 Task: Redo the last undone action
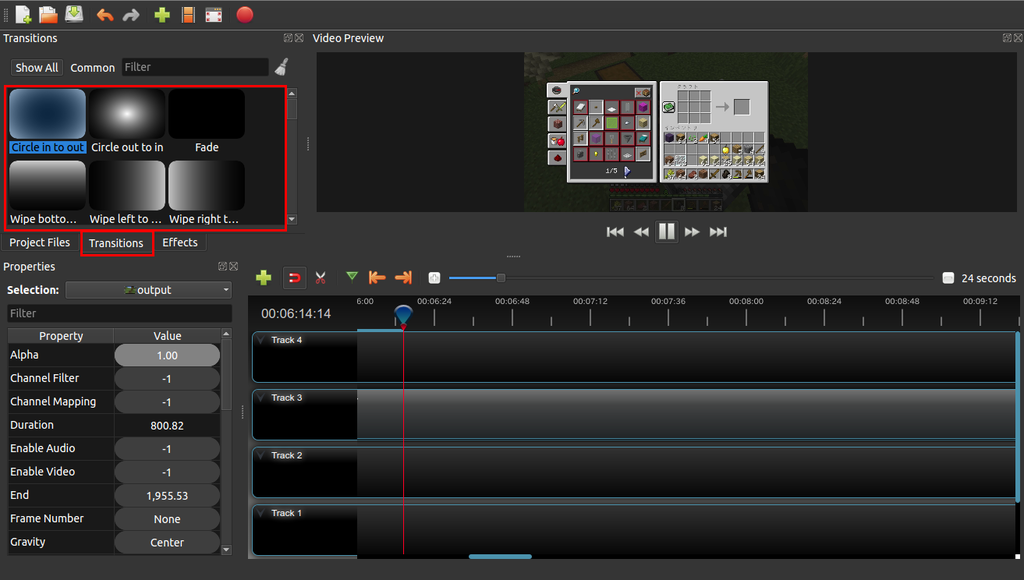[x=131, y=15]
